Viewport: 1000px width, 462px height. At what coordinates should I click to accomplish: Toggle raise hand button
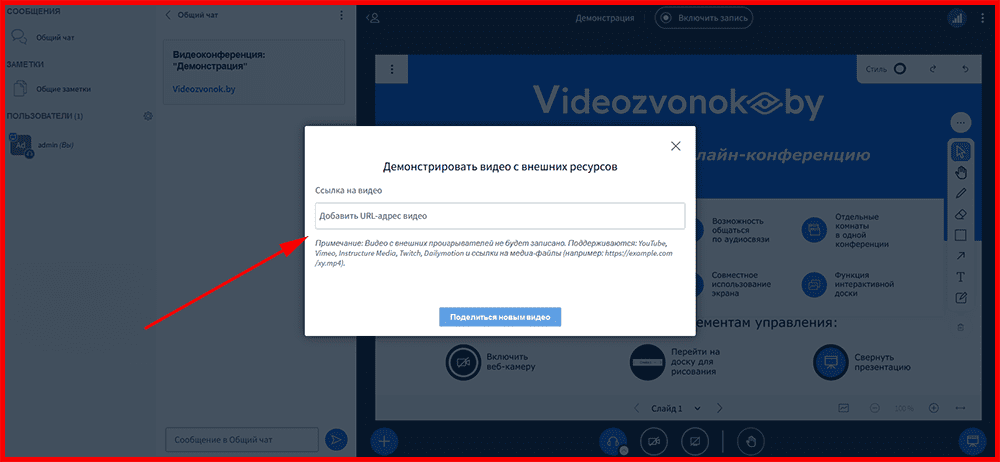click(751, 441)
